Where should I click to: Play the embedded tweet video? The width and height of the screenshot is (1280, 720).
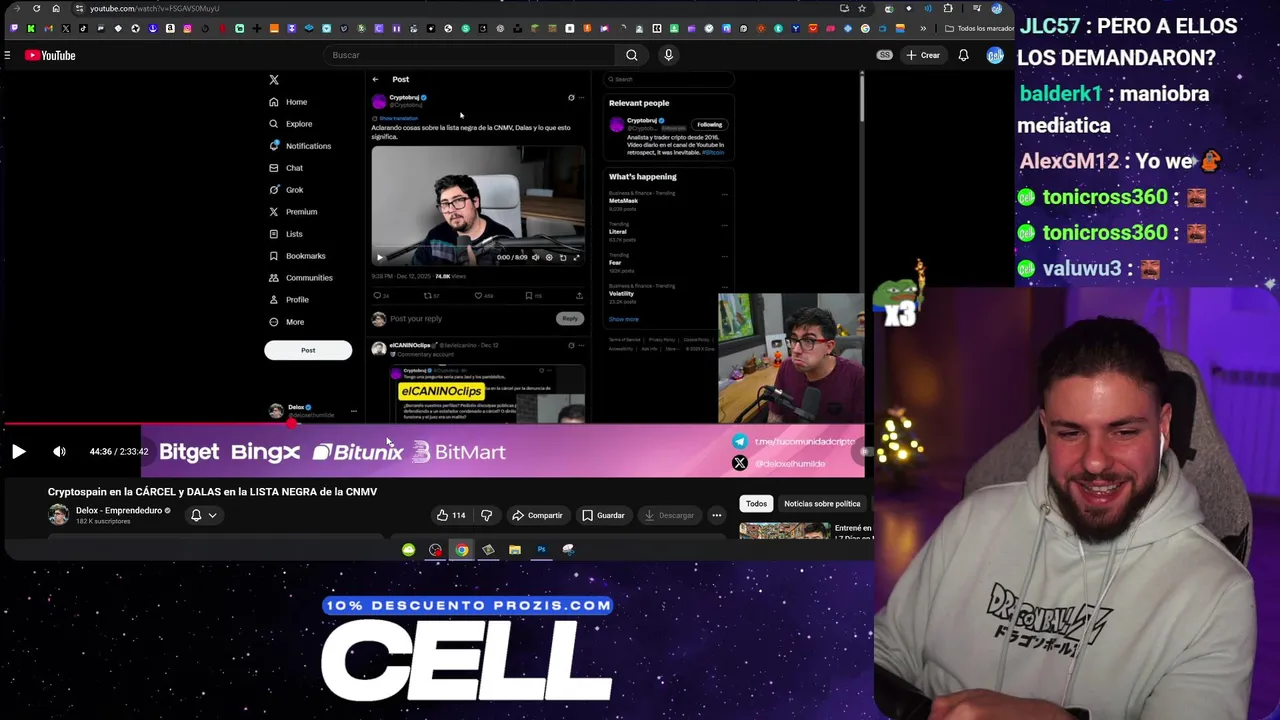[x=379, y=257]
